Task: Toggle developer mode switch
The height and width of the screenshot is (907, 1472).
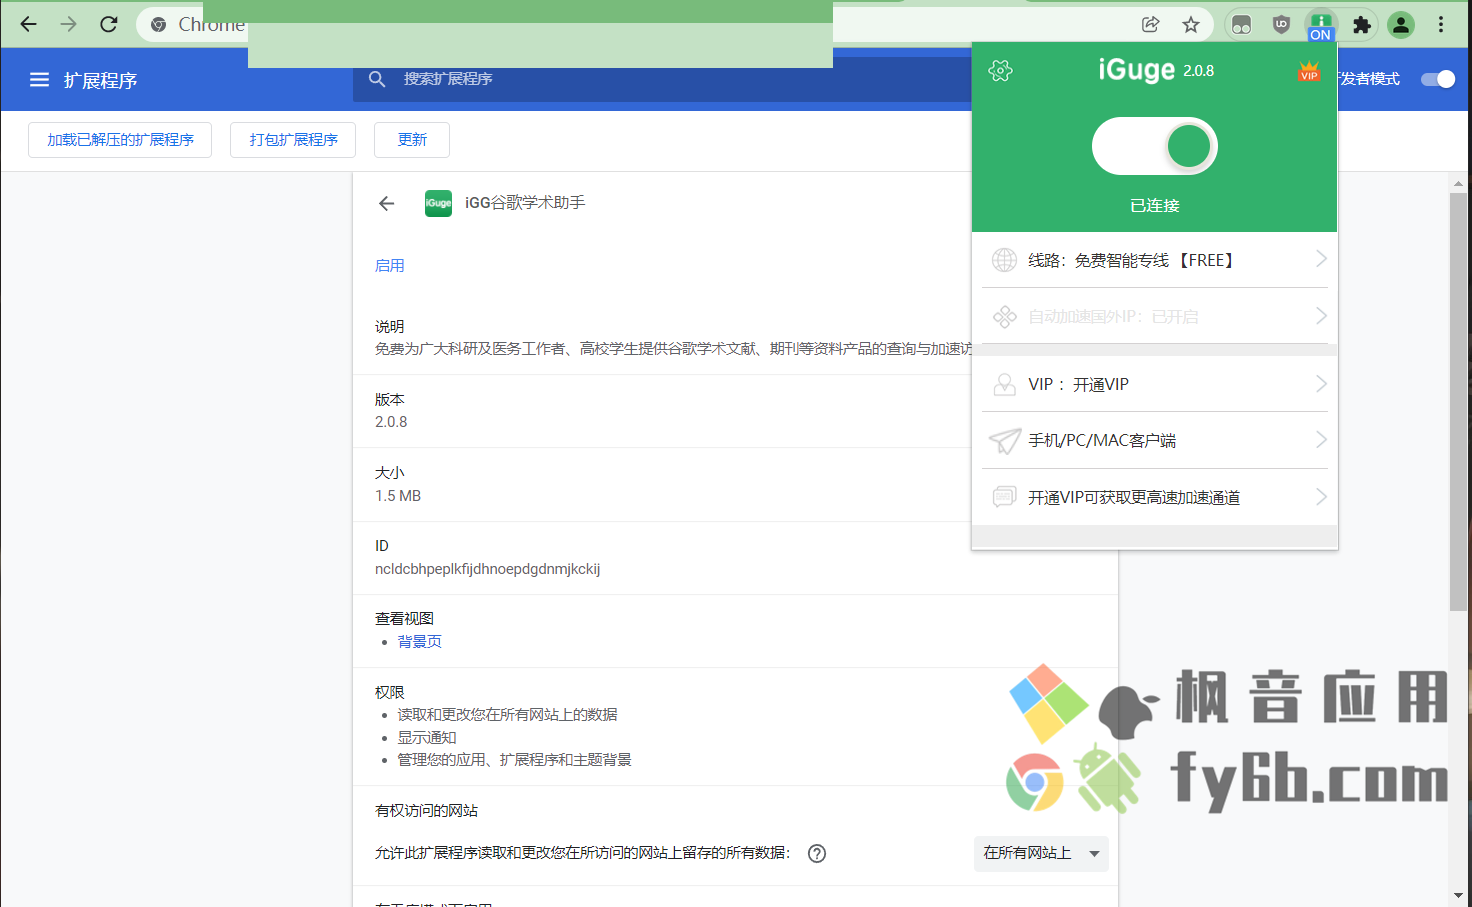Action: (x=1438, y=79)
